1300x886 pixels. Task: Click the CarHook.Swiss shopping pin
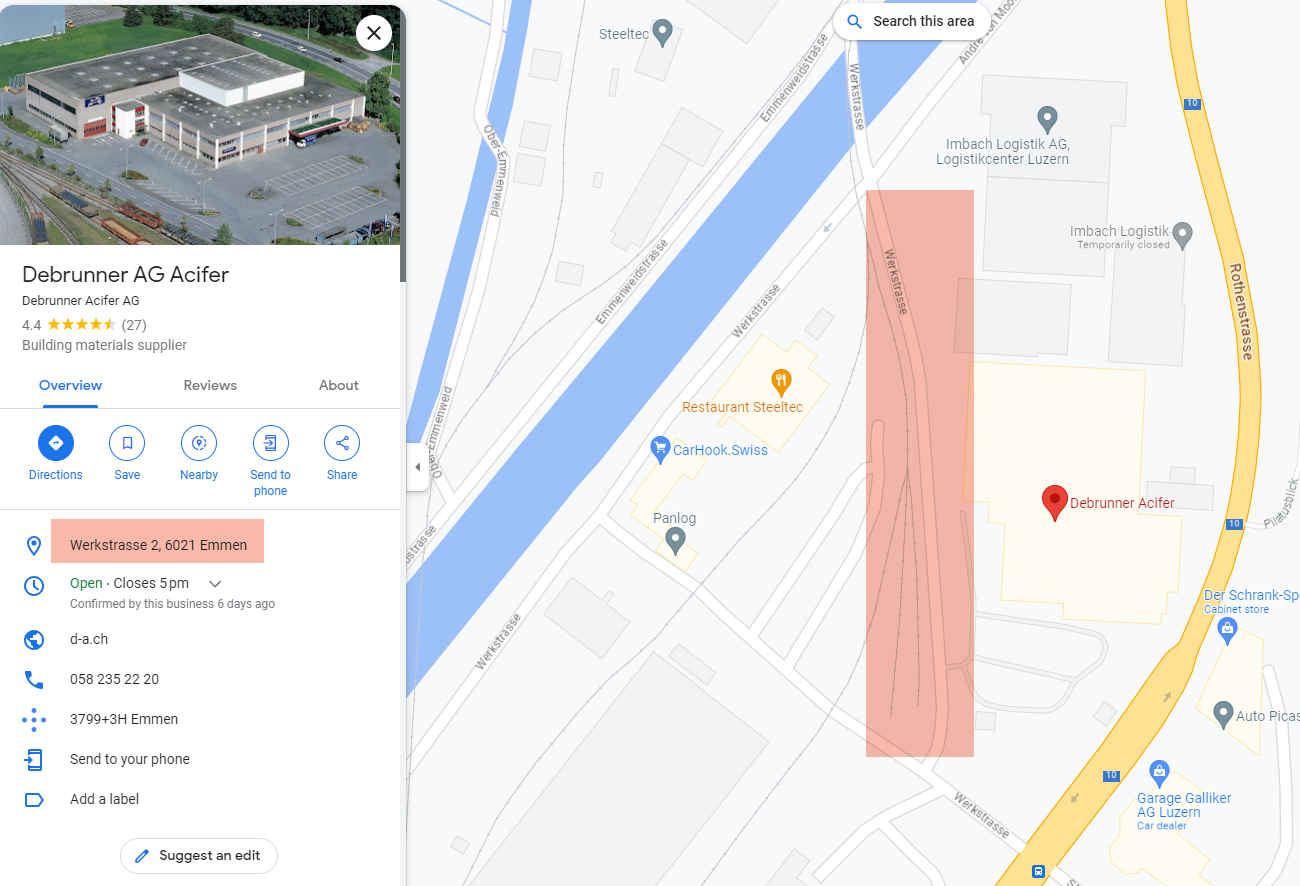(x=659, y=449)
